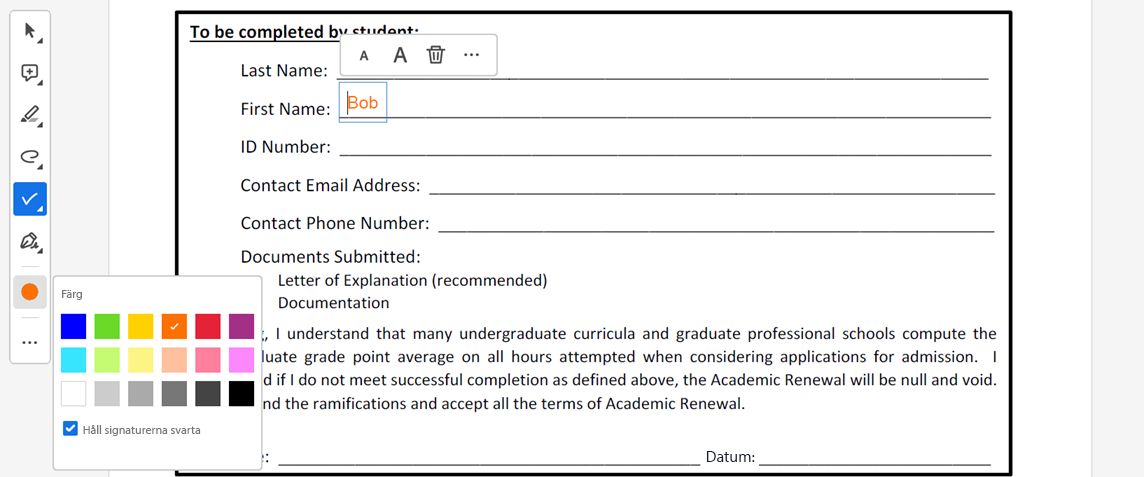Image resolution: width=1144 pixels, height=477 pixels.
Task: Increase text size with large A
Action: pos(400,55)
